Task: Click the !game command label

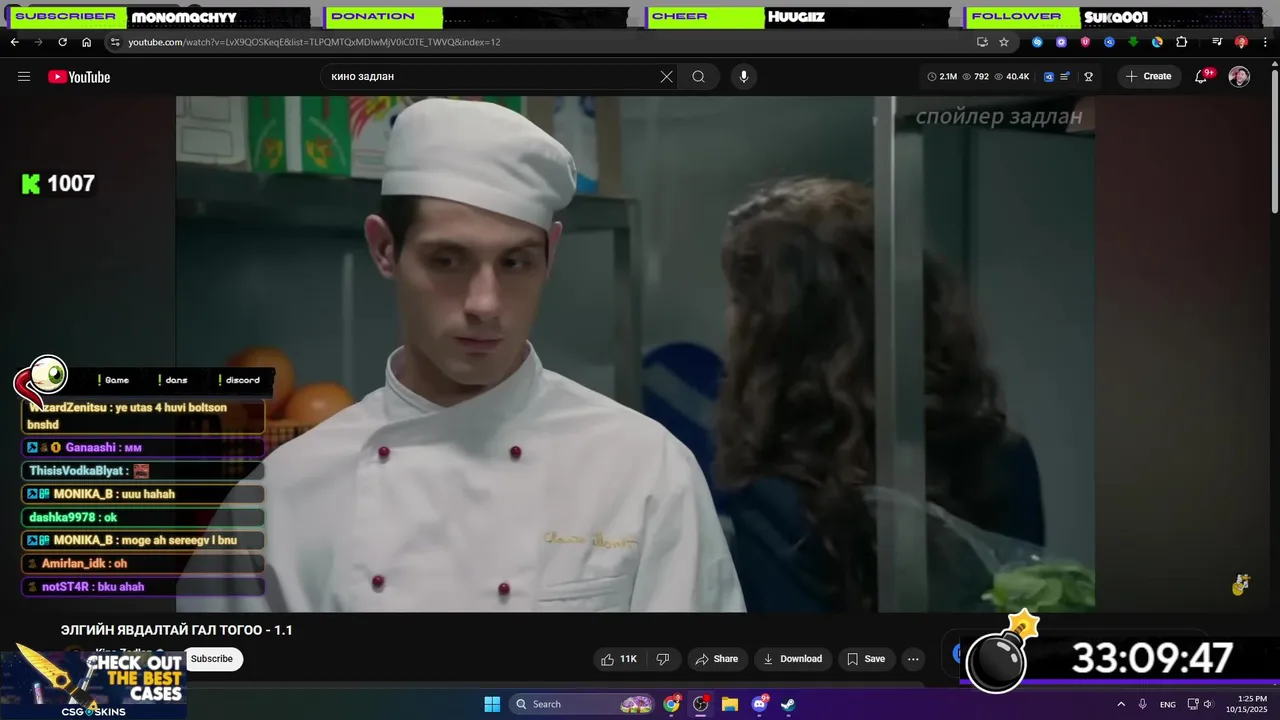Action: tap(114, 380)
